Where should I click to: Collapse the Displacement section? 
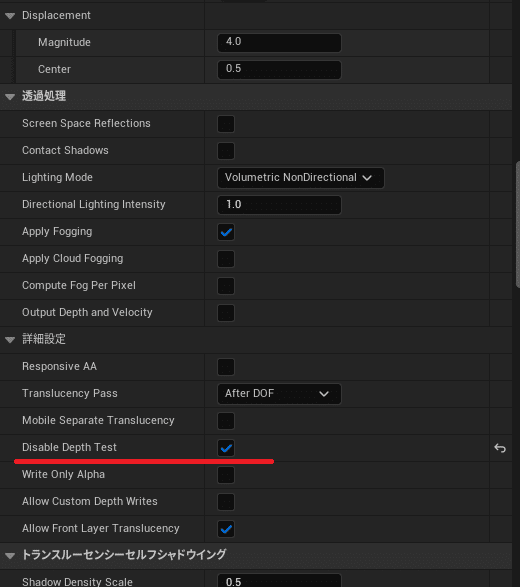[10, 16]
